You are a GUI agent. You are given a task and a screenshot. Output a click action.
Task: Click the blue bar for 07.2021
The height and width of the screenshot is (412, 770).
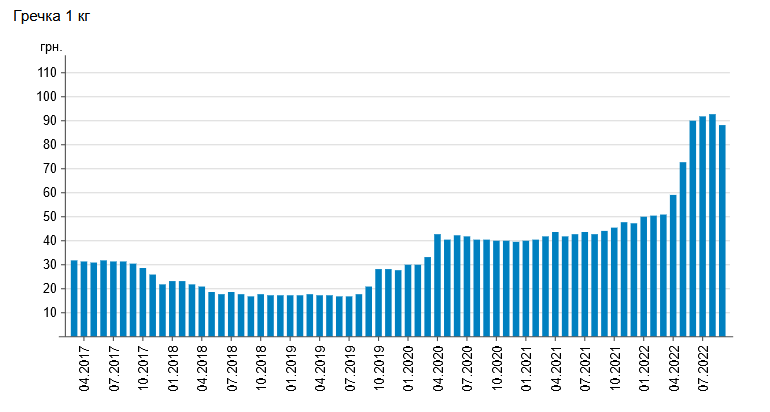(585, 284)
